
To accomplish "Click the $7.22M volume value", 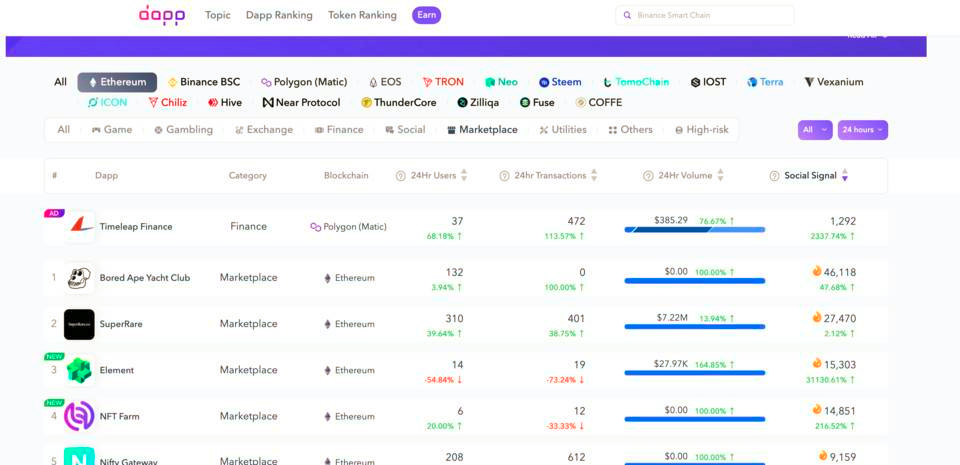I will pyautogui.click(x=671, y=318).
